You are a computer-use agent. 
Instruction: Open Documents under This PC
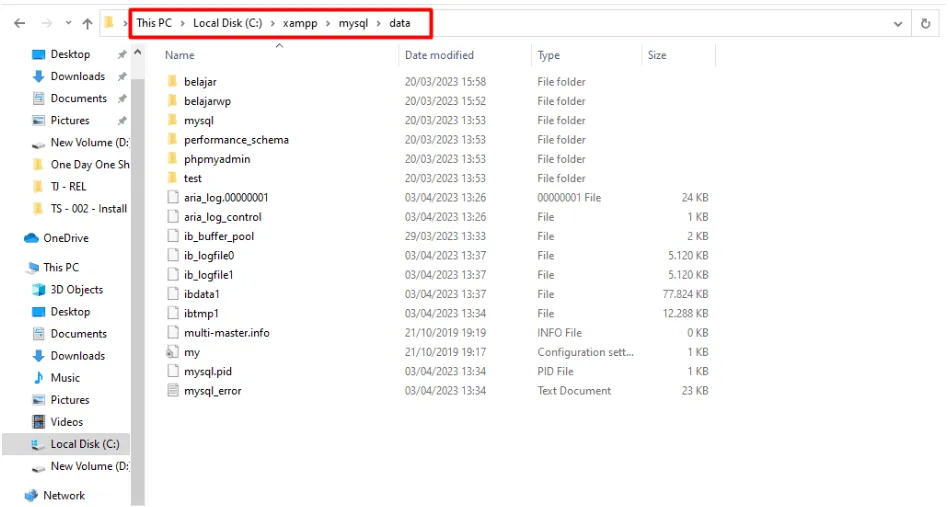[79, 334]
